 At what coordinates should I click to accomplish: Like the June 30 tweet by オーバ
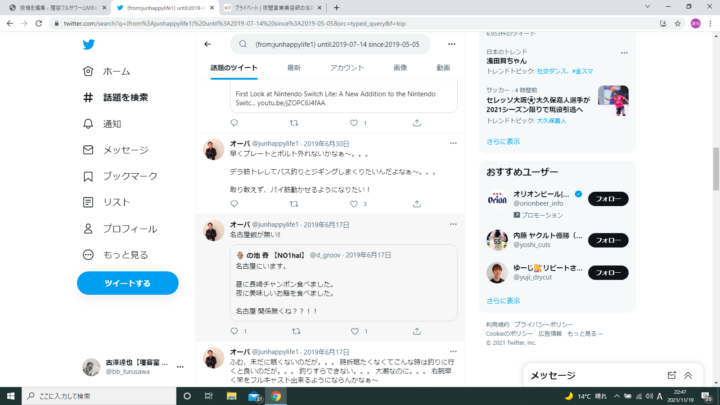click(x=354, y=204)
